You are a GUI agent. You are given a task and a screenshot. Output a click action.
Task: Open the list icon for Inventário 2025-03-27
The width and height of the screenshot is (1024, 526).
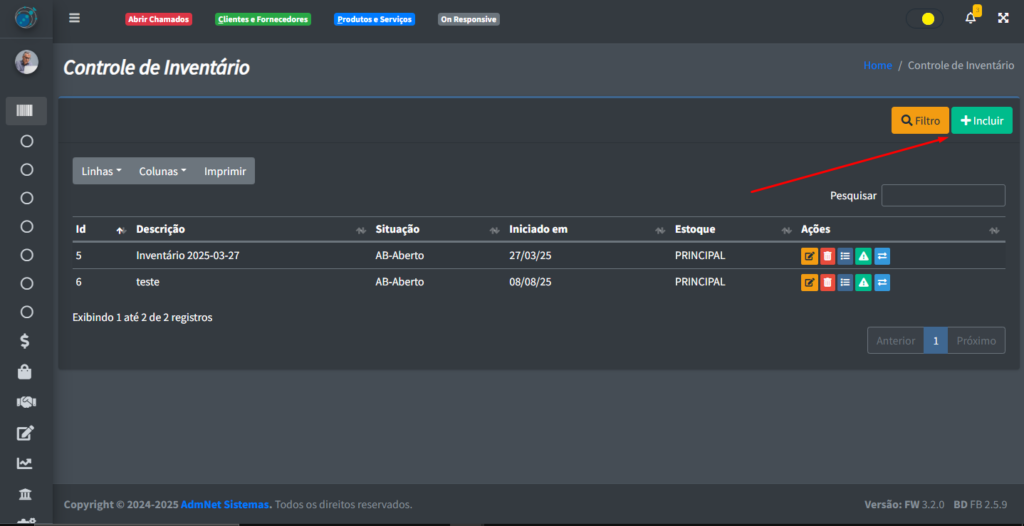coord(845,256)
